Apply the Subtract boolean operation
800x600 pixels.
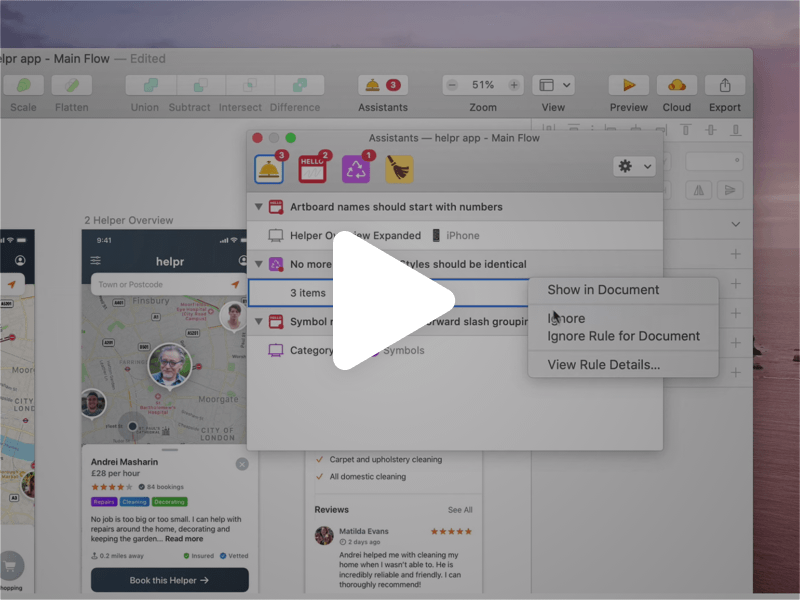pyautogui.click(x=201, y=85)
